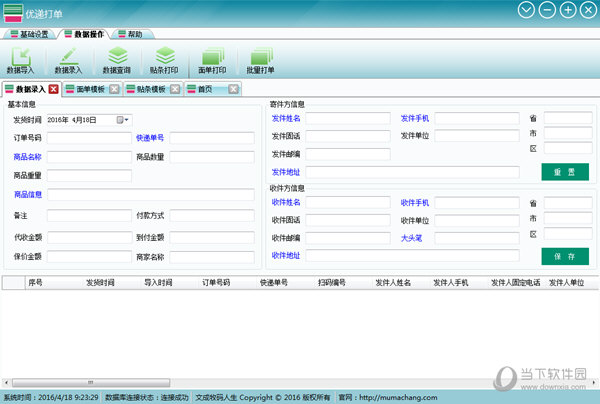Image resolution: width=600 pixels, height=404 pixels.
Task: Select the 数据录入 toolbar icon
Action: [68, 60]
